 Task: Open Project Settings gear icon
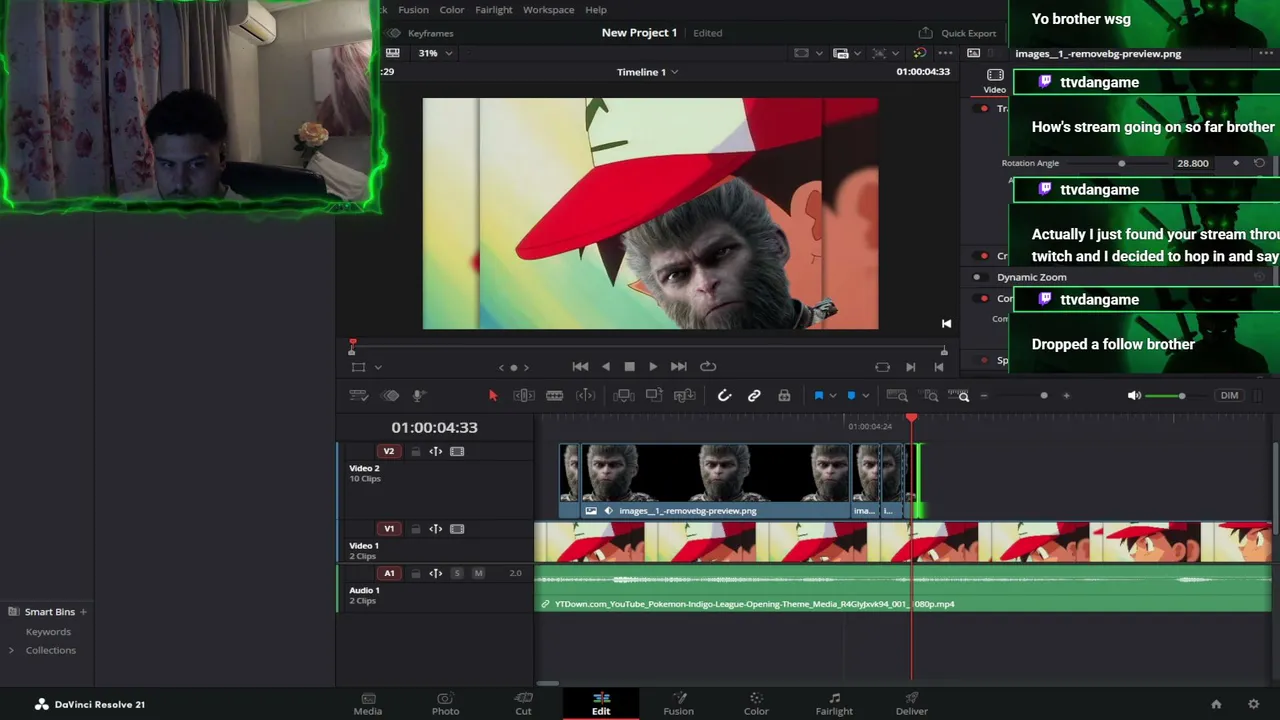[x=1253, y=704]
